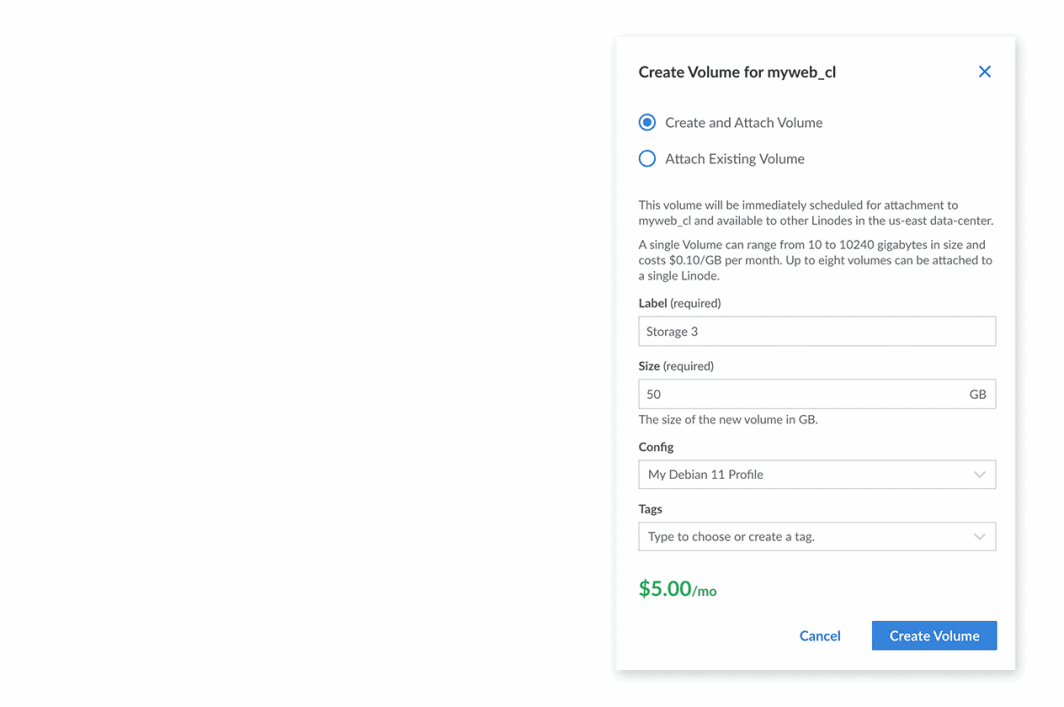This screenshot has width=1064, height=707.
Task: Choose the Attach Existing Volume radio option
Action: point(647,159)
